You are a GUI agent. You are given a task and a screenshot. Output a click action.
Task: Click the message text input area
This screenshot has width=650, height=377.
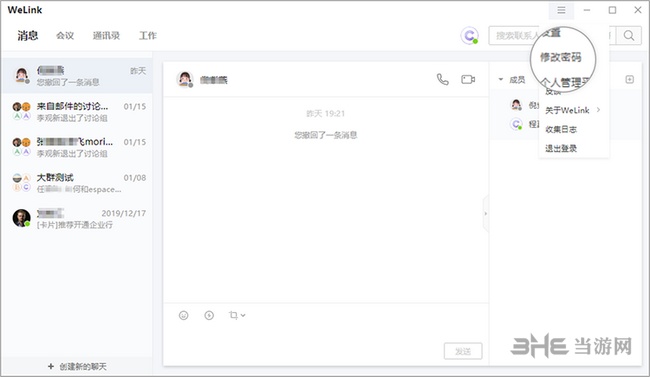pos(326,334)
